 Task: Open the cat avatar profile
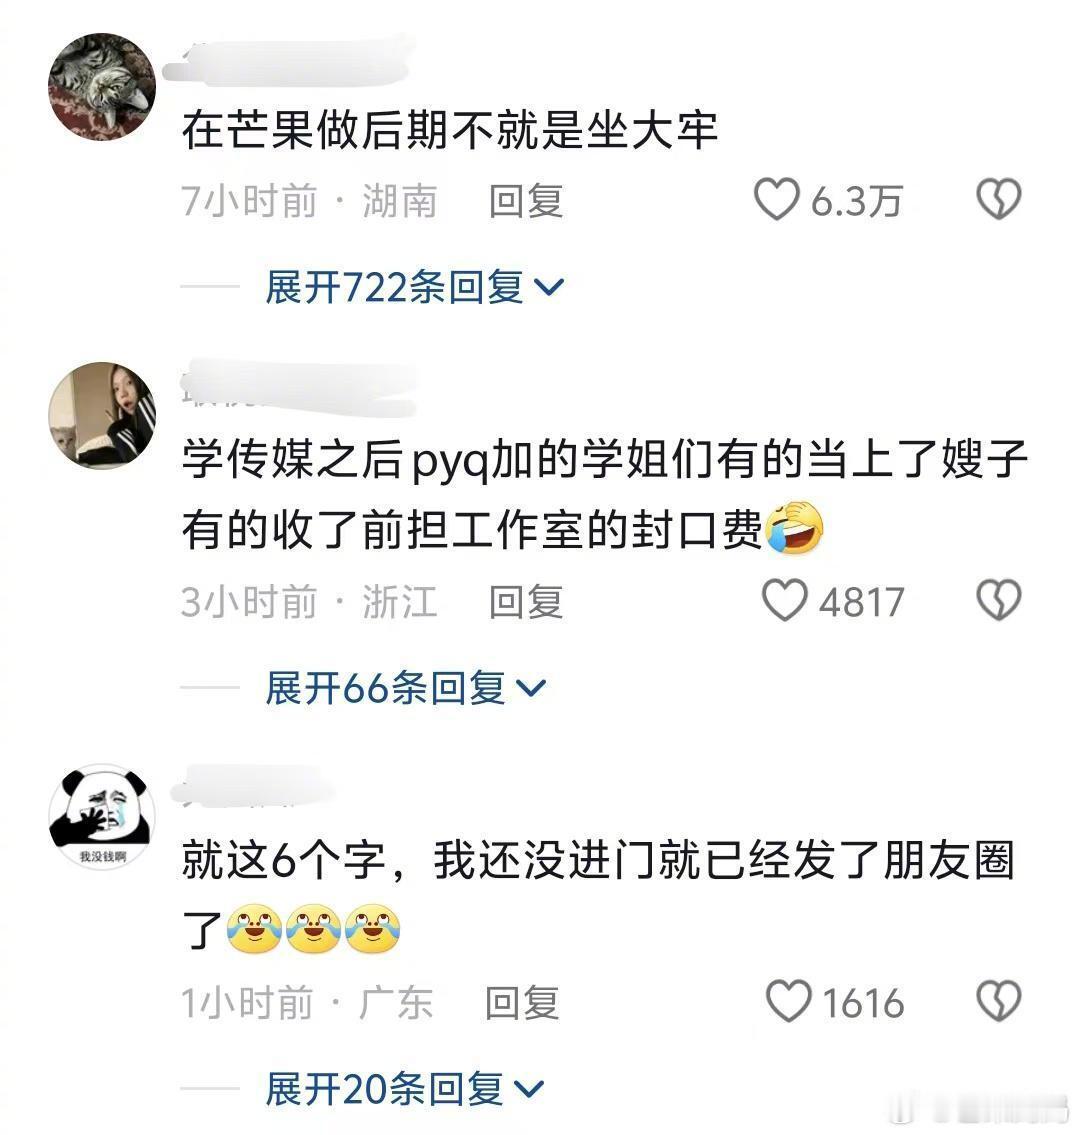pyautogui.click(x=102, y=86)
